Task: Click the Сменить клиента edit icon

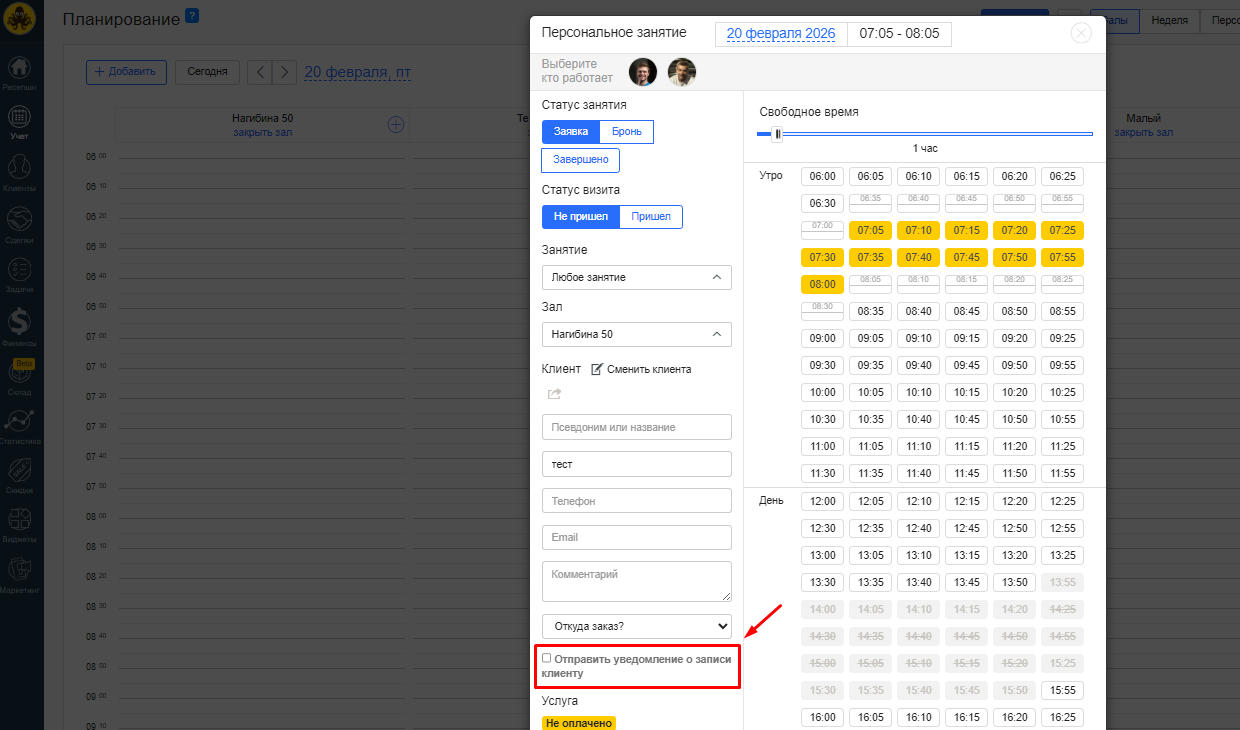Action: click(597, 369)
